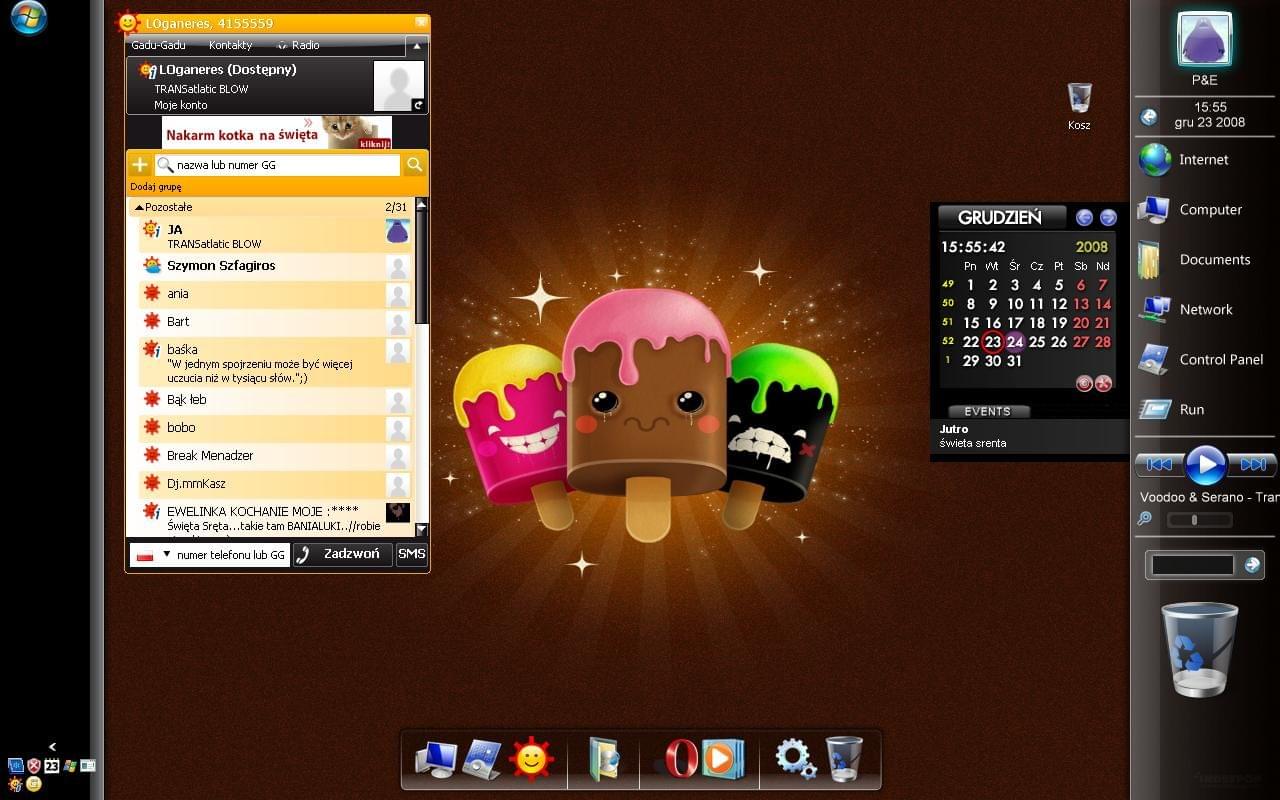Viewport: 1280px width, 800px height.
Task: Open Control Panel from the sidebar
Action: [x=1201, y=360]
